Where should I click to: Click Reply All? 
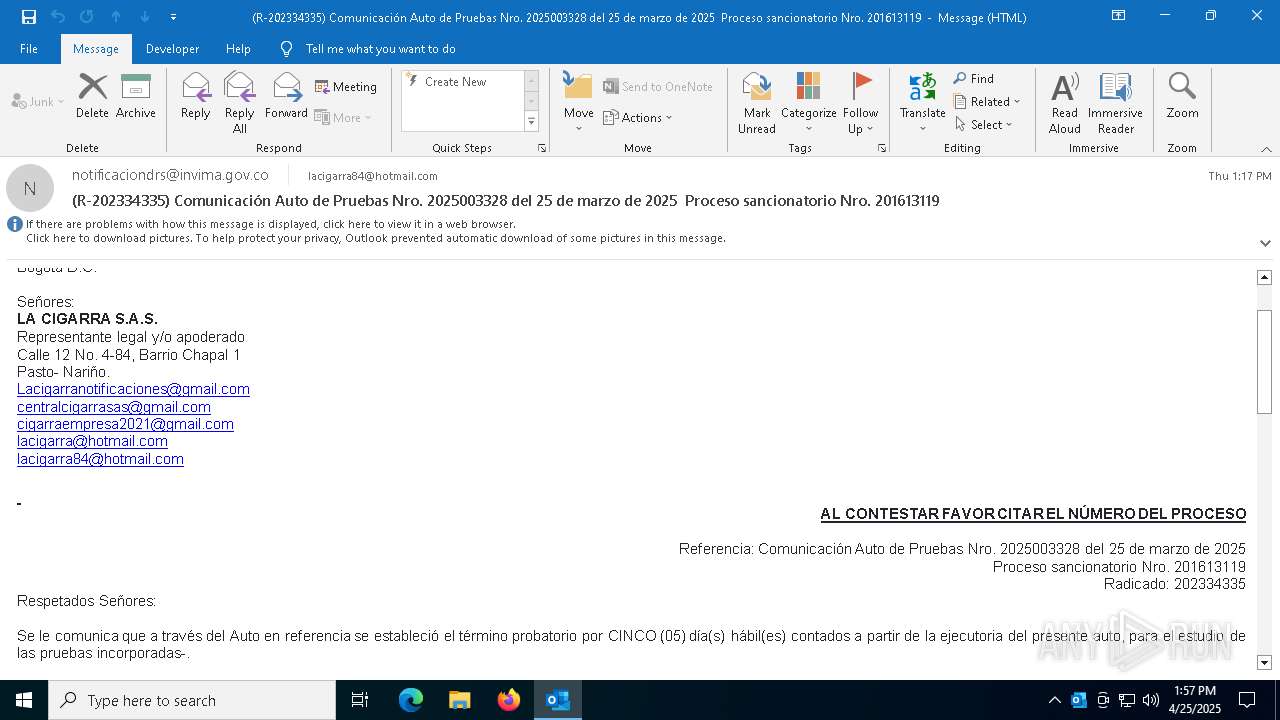(x=239, y=102)
